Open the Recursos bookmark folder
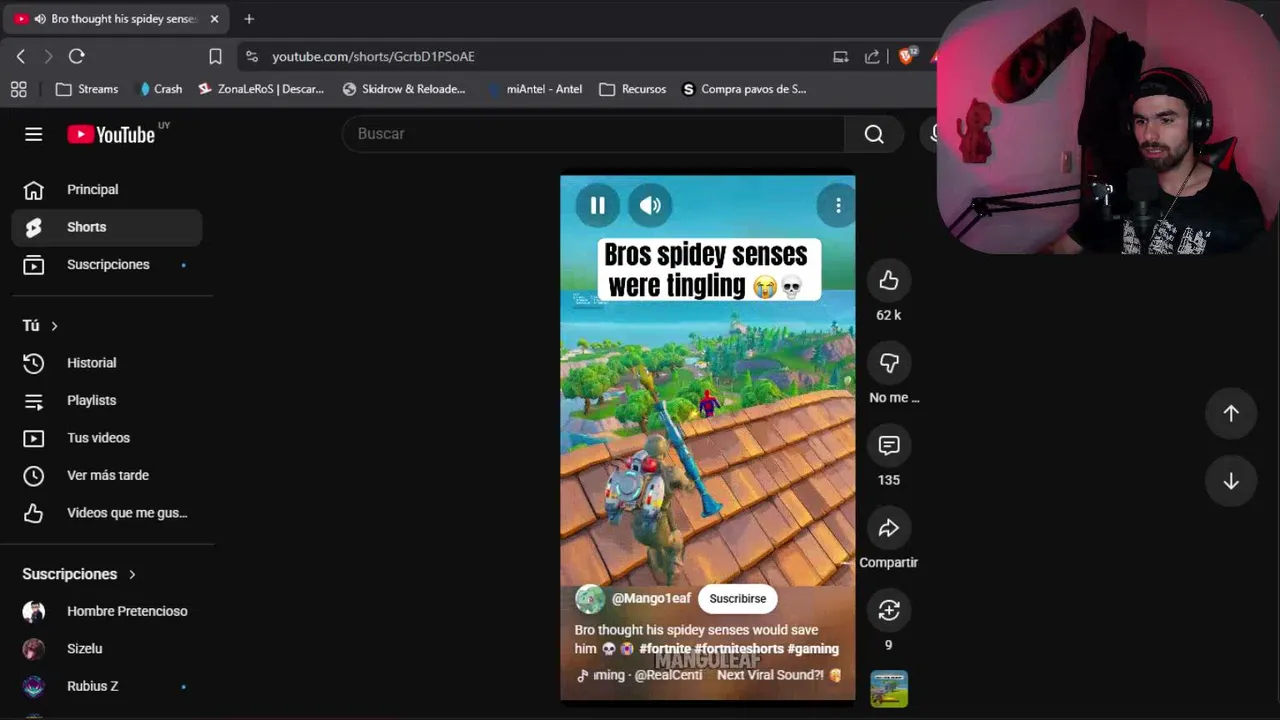 tap(633, 89)
